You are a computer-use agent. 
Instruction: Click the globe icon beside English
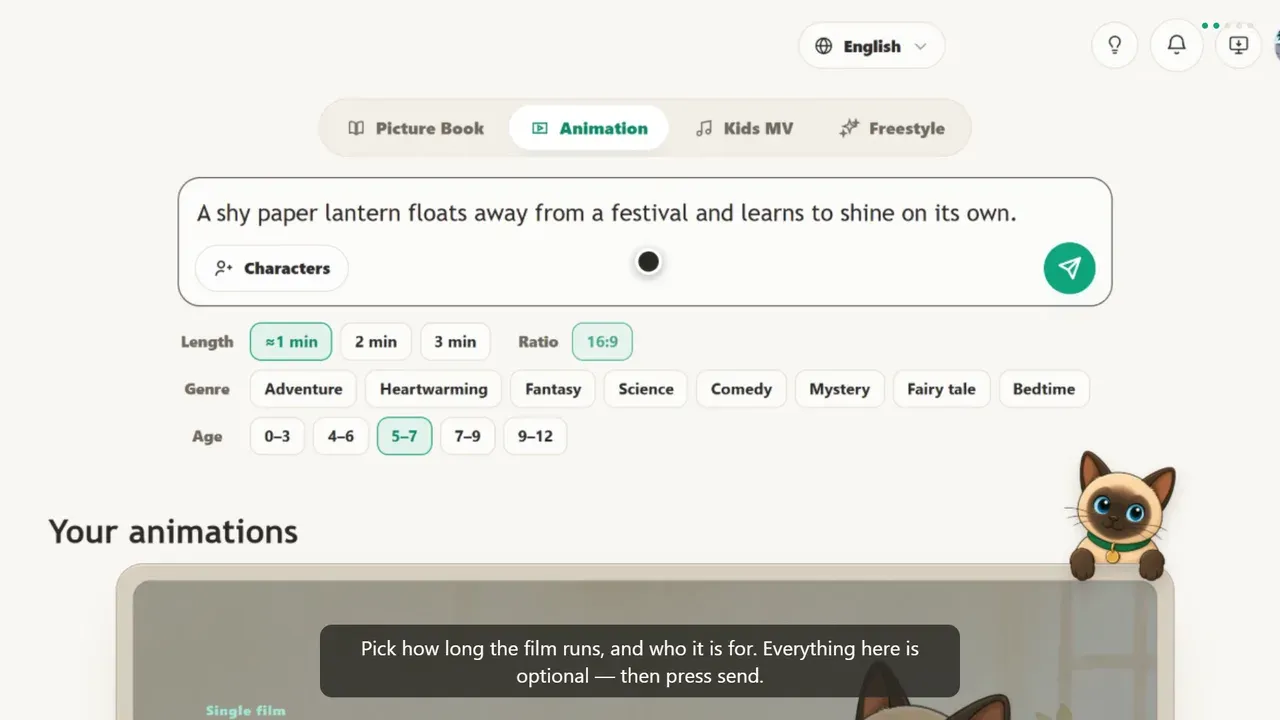click(824, 46)
